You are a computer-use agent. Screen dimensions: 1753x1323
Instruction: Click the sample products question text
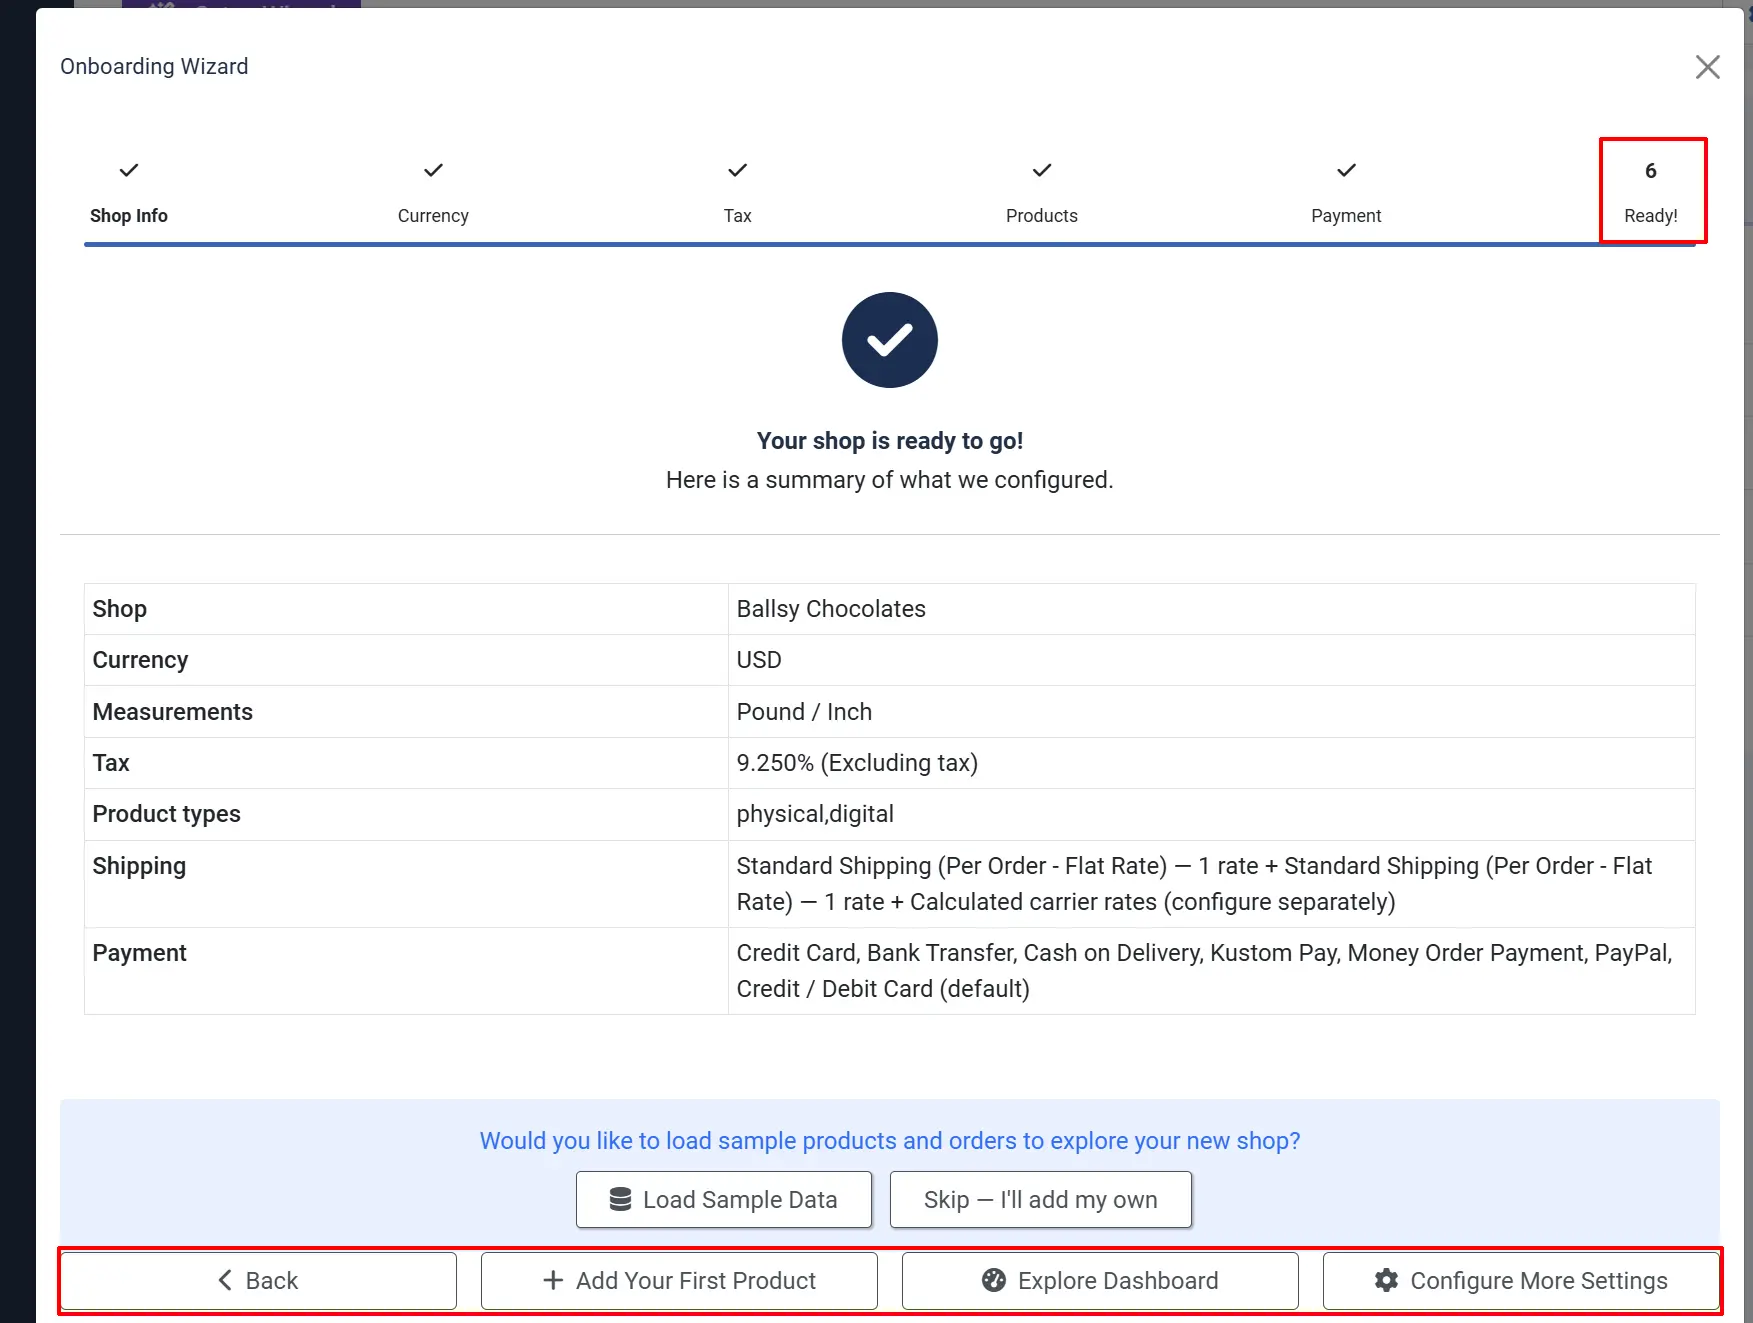pyautogui.click(x=890, y=1141)
